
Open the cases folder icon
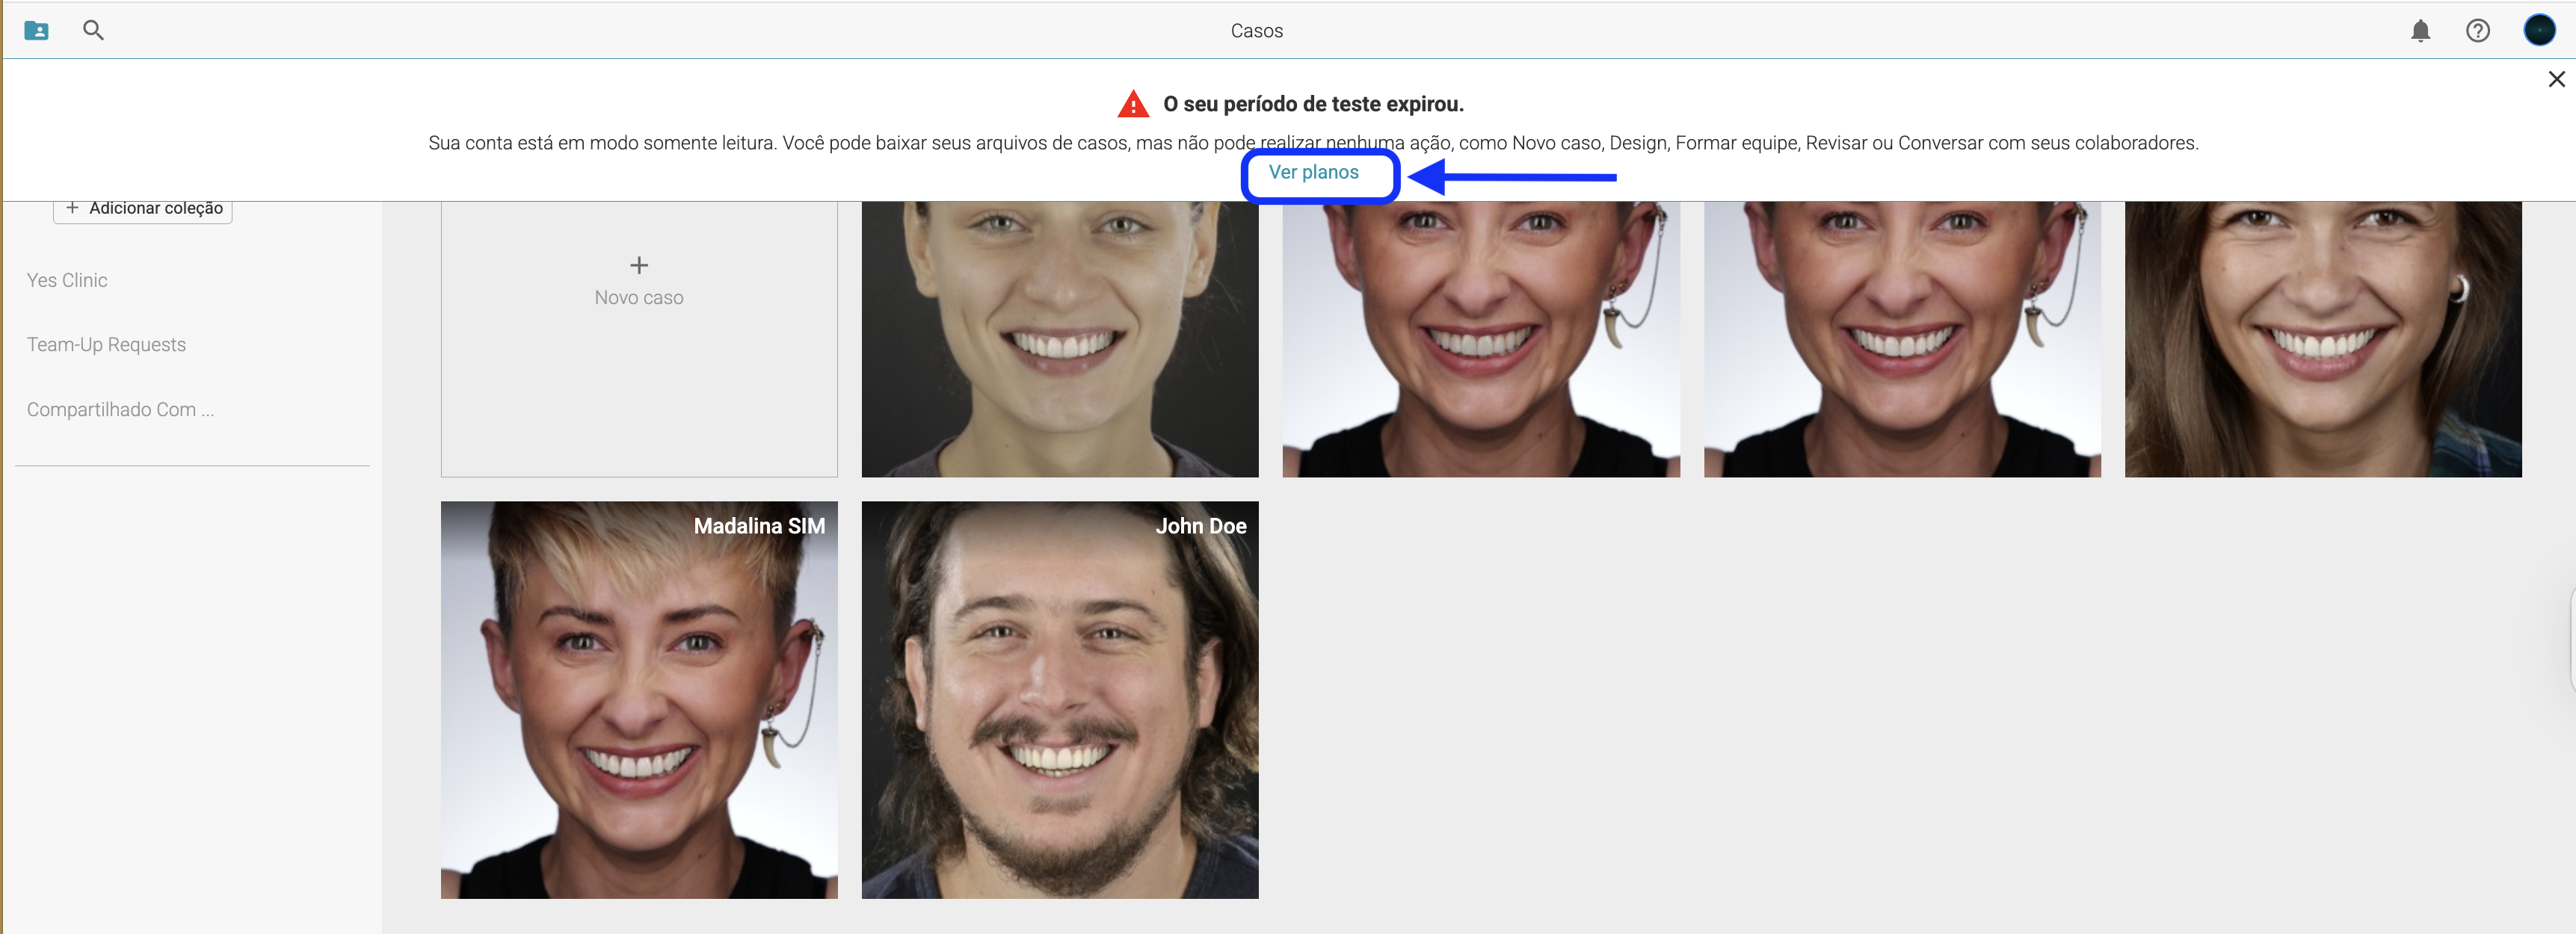pos(36,31)
